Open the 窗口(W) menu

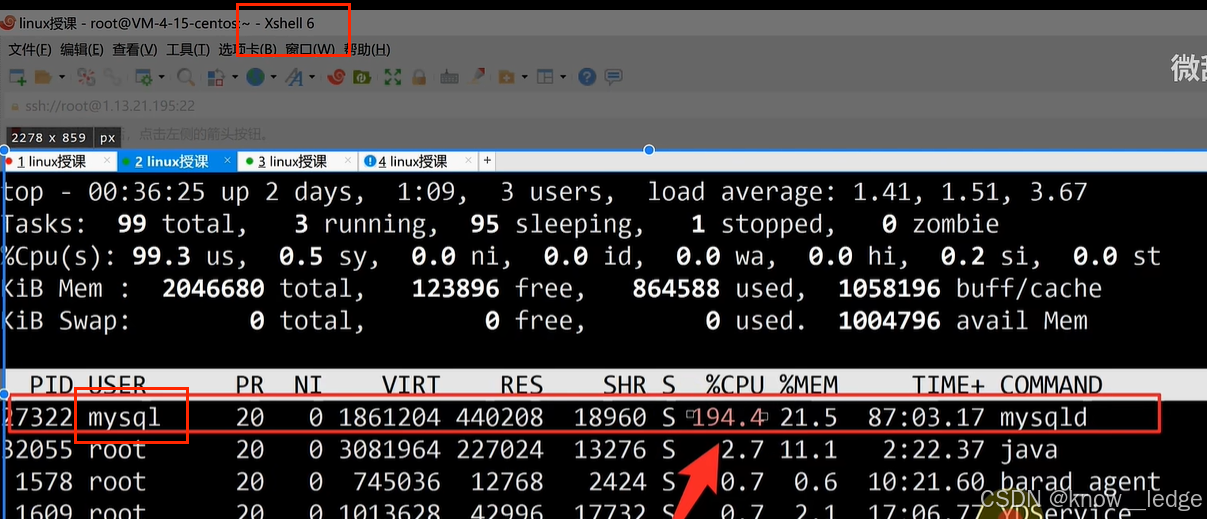click(x=310, y=49)
